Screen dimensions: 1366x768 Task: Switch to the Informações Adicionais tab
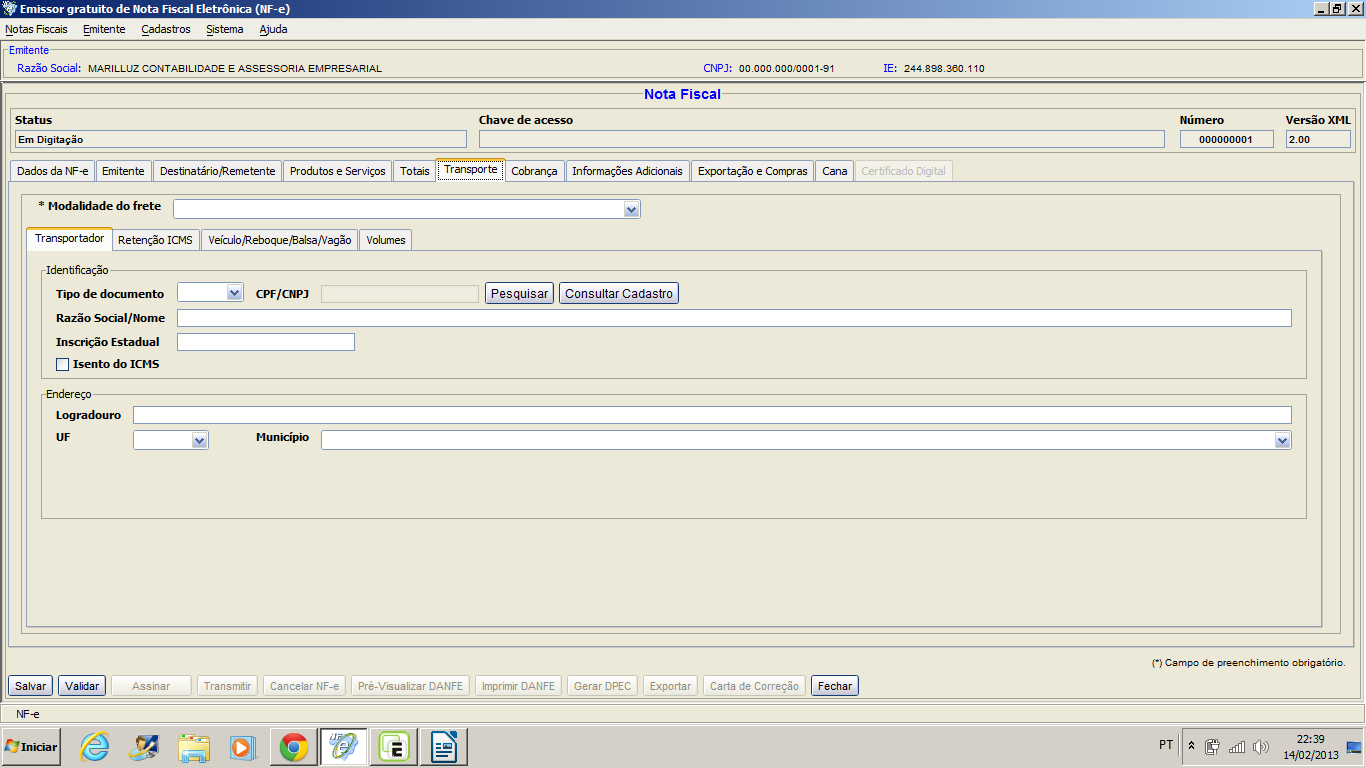click(628, 171)
